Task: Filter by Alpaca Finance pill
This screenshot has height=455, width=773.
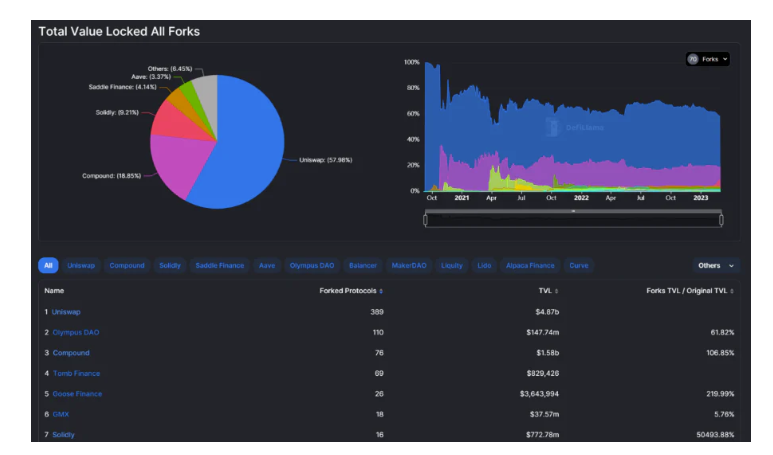Action: (530, 265)
